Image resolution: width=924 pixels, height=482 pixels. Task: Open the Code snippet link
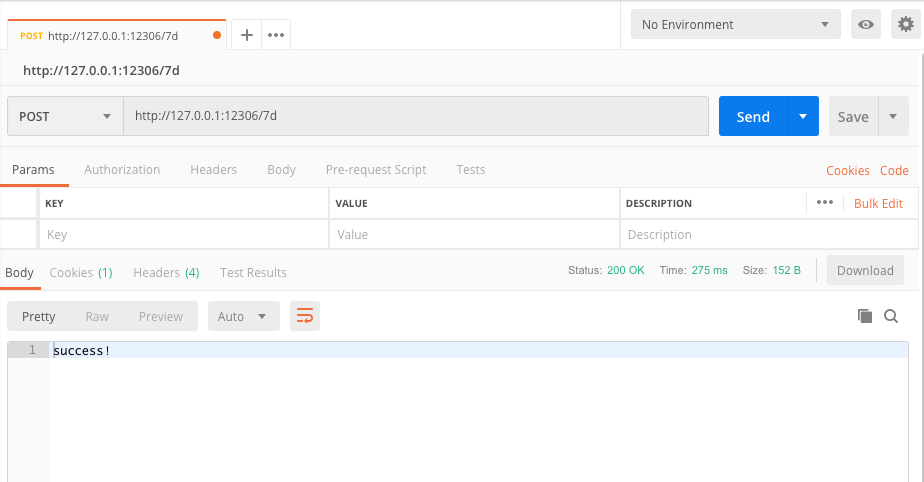pos(894,170)
